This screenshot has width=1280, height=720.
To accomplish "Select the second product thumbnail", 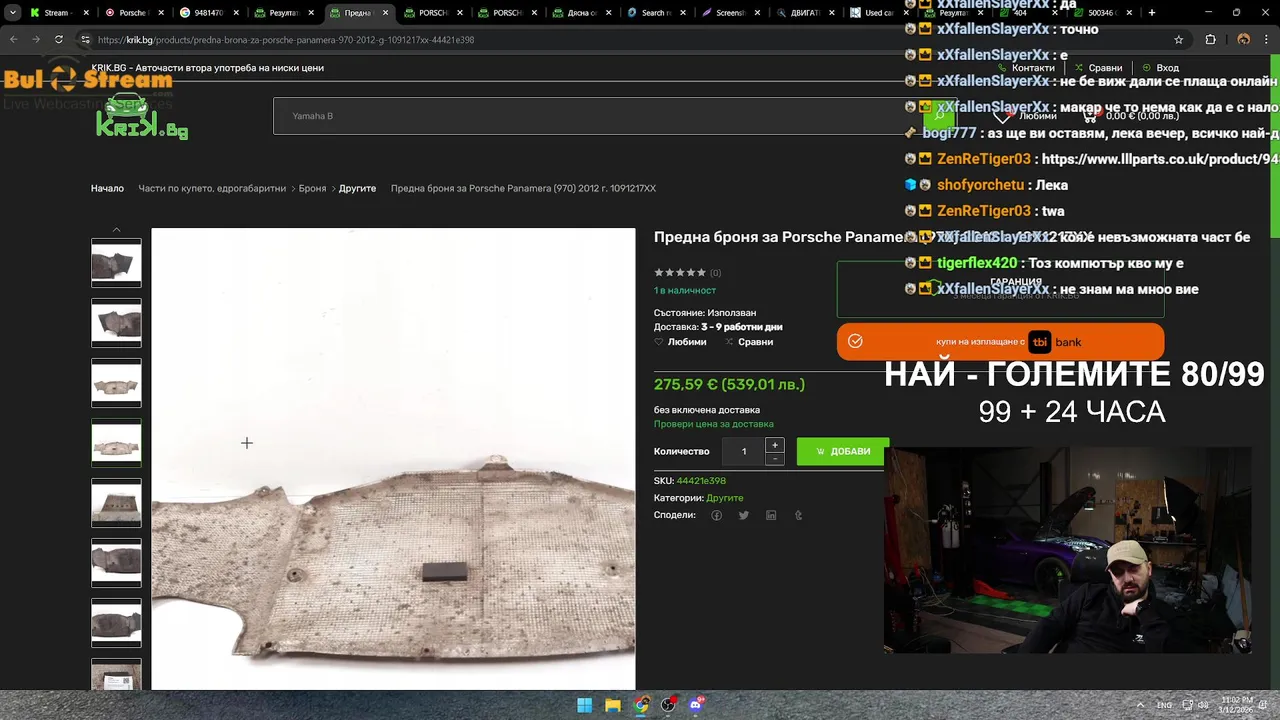I will click(x=116, y=323).
